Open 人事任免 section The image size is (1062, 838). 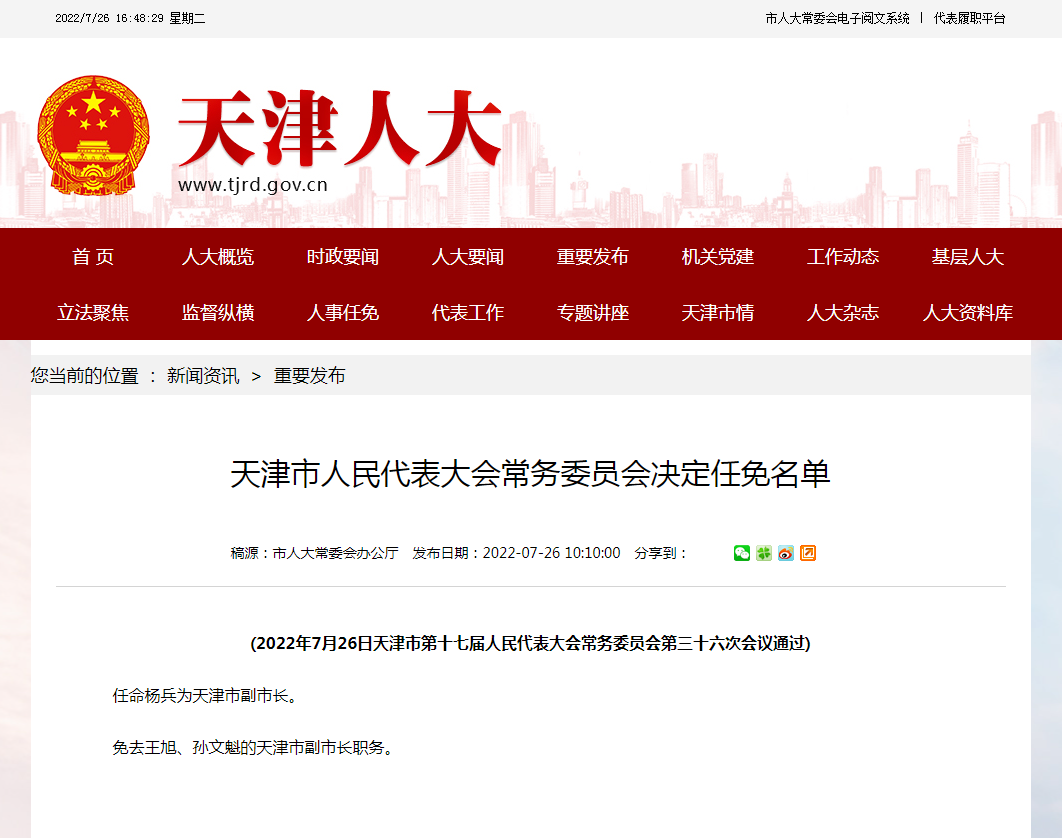click(343, 313)
